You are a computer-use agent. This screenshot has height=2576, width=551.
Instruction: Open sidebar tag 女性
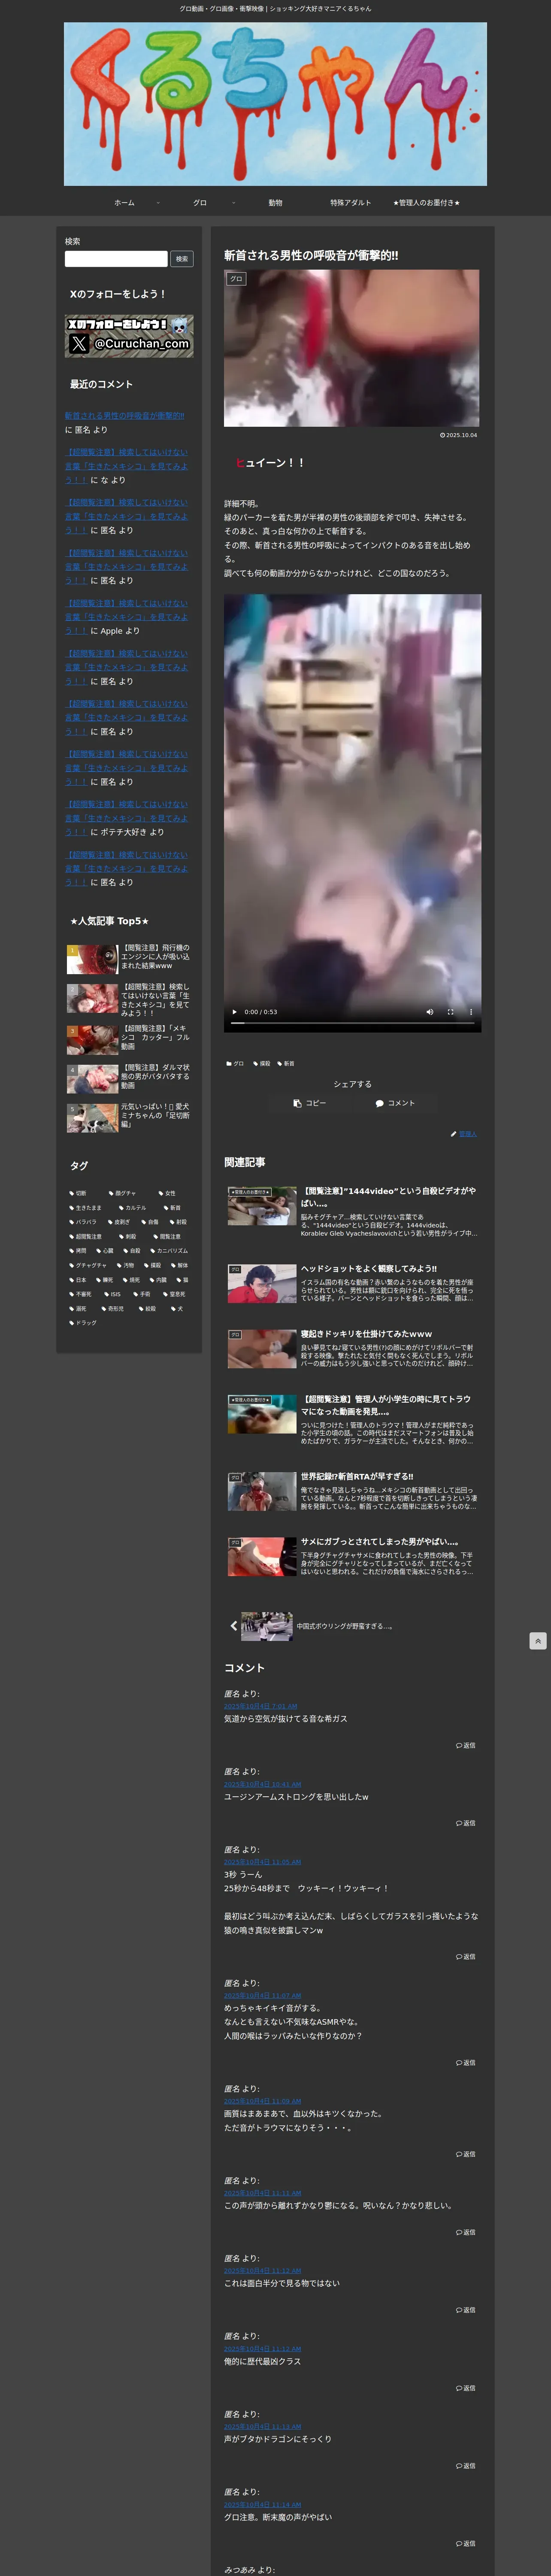click(x=167, y=1193)
